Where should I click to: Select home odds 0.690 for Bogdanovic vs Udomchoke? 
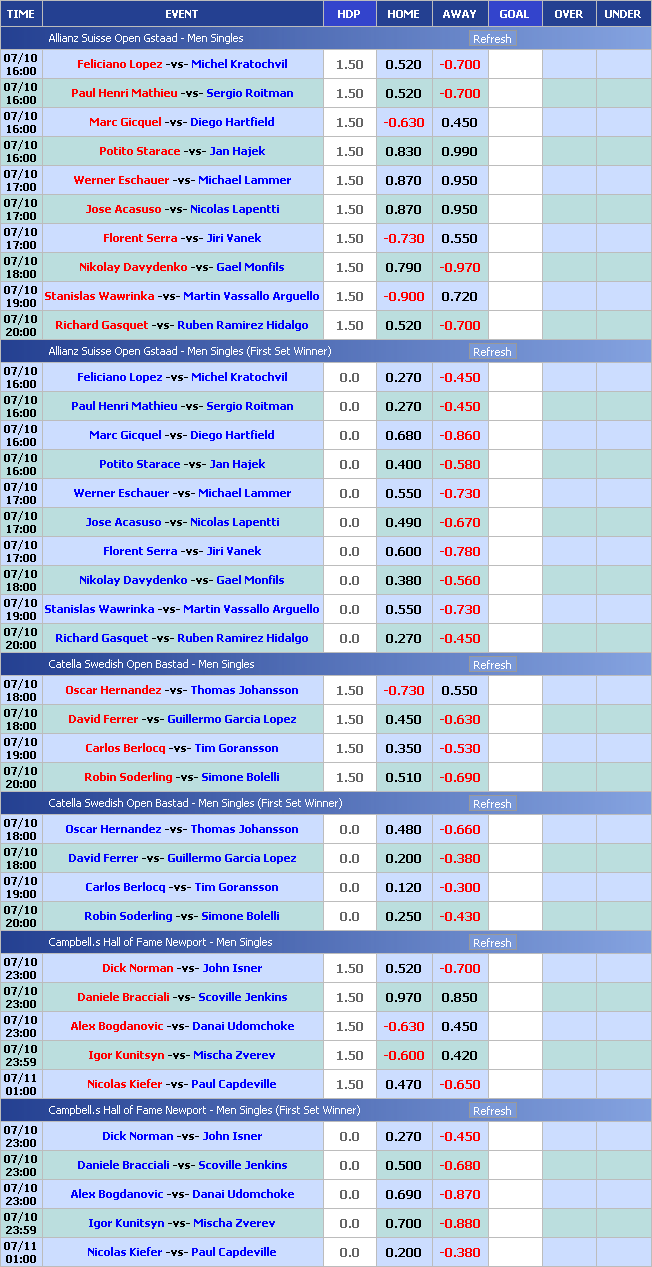coord(403,1195)
